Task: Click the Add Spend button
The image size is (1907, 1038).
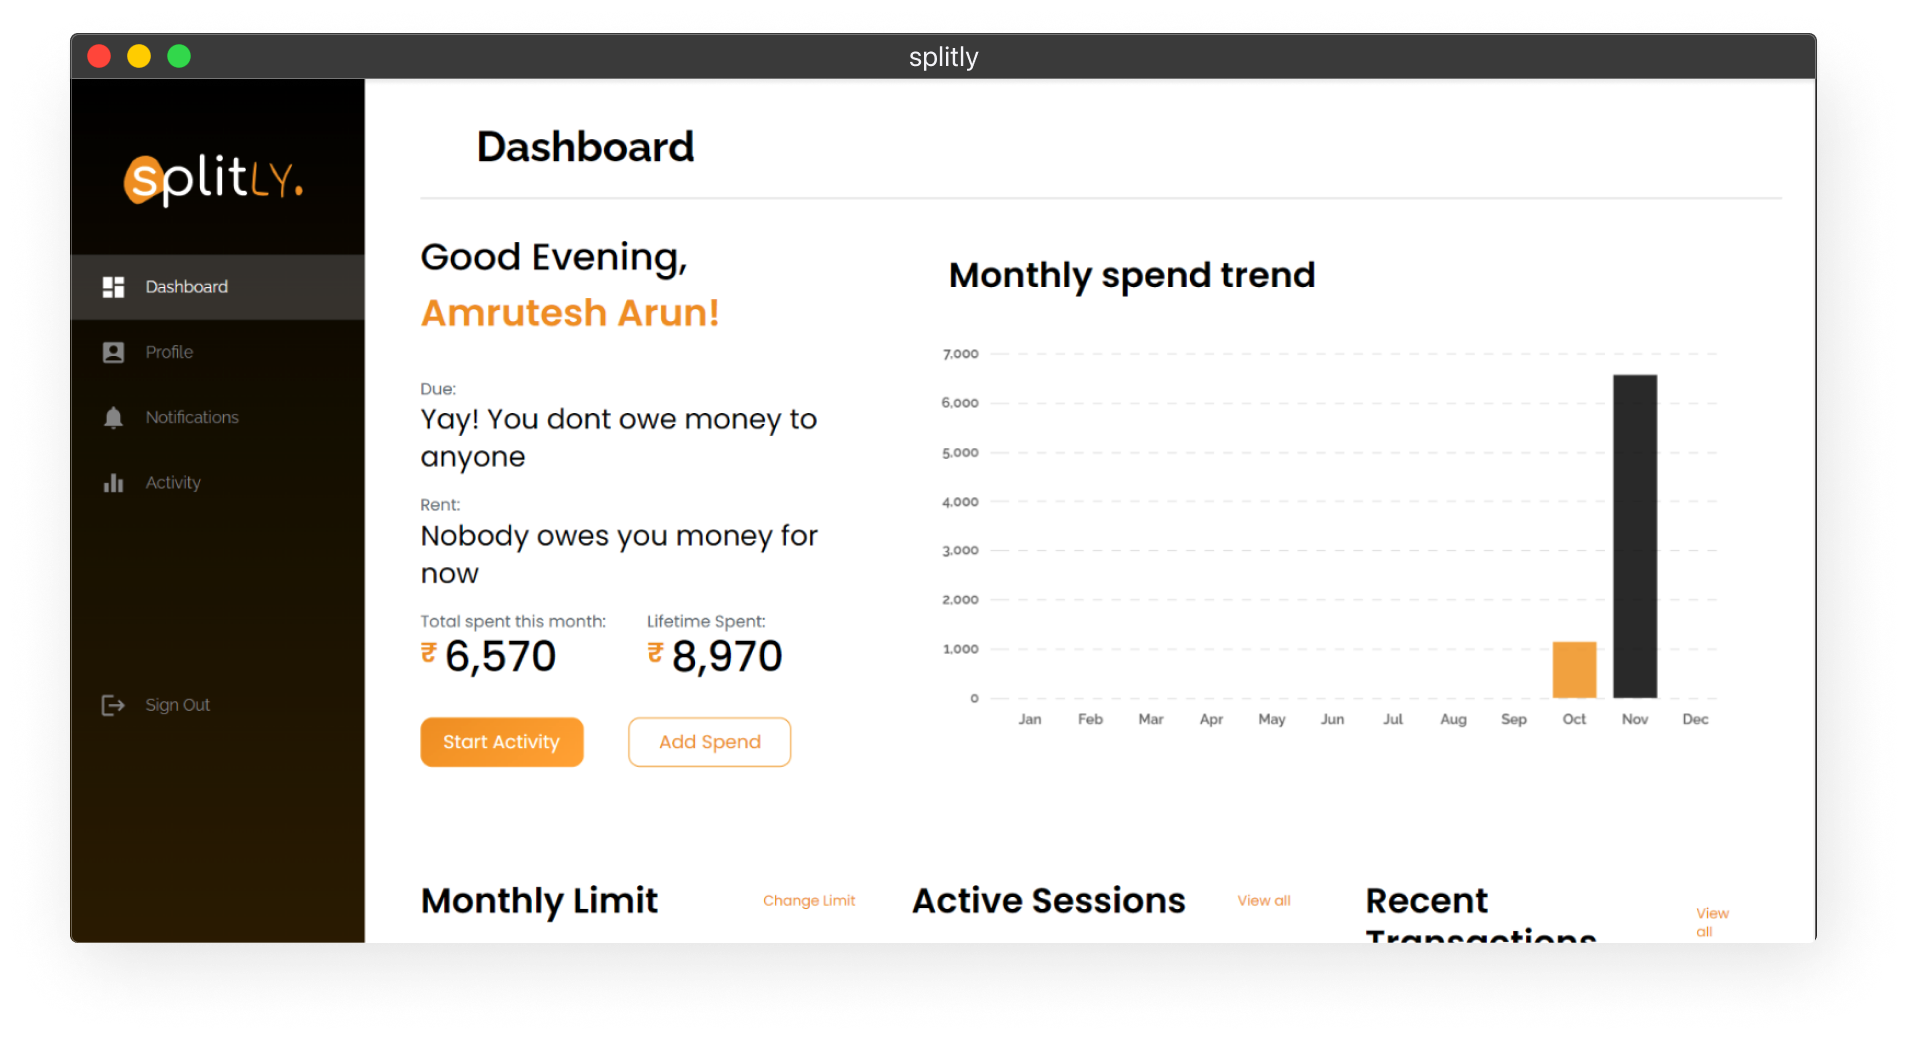Action: pyautogui.click(x=710, y=742)
